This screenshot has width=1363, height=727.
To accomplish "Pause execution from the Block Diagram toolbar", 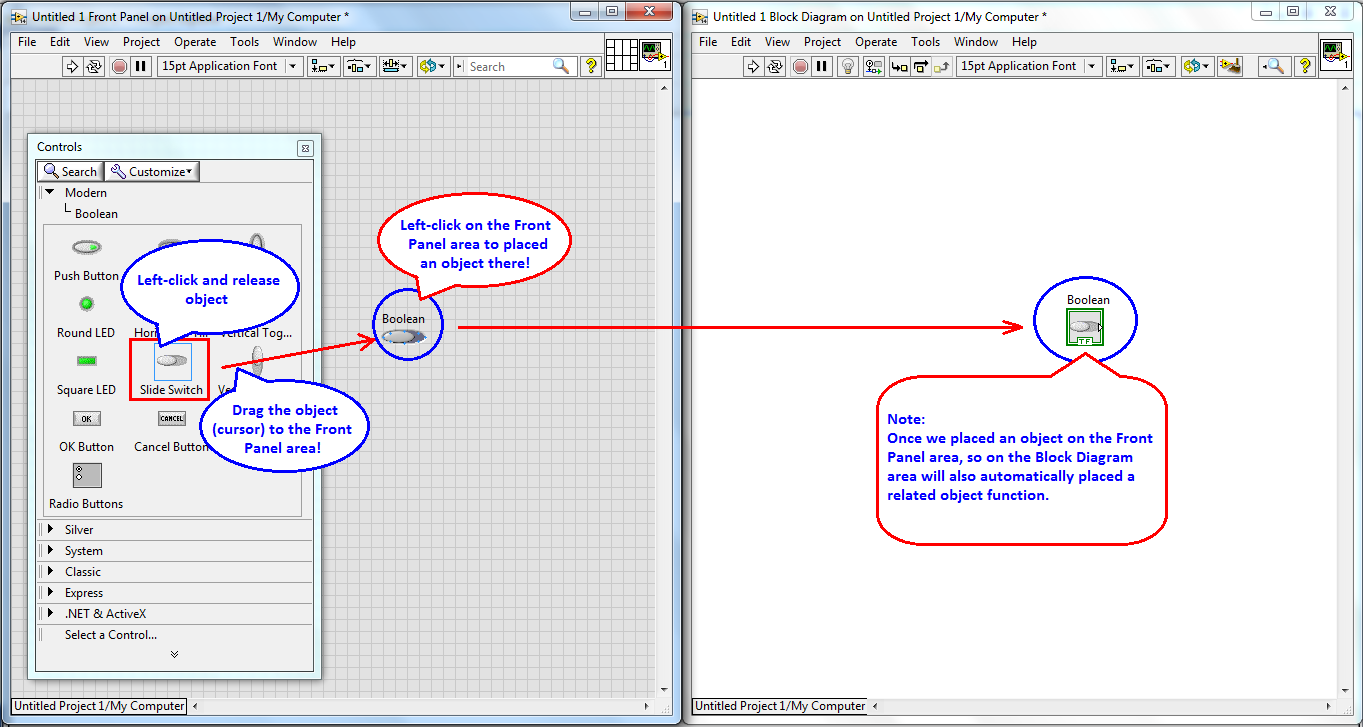I will 823,66.
